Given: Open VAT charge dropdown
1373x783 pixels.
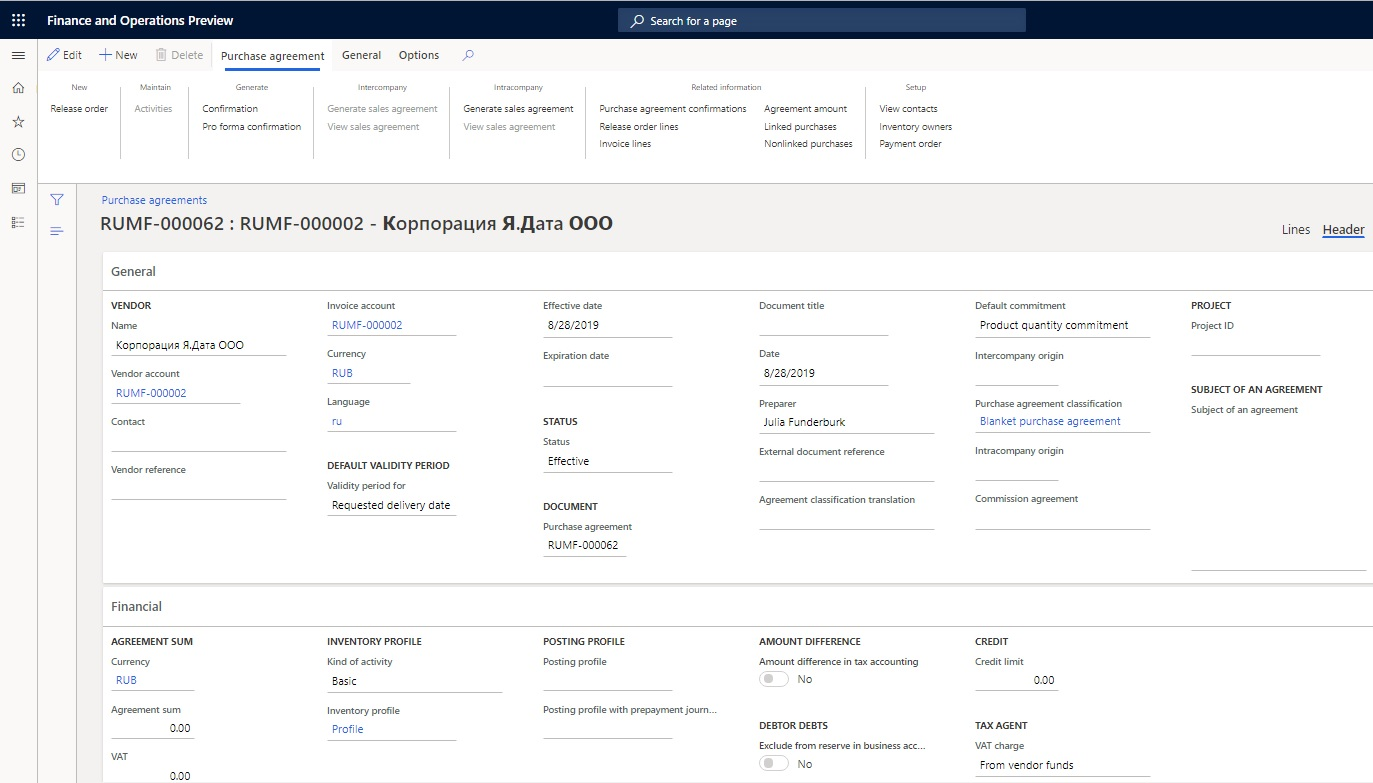Looking at the screenshot, I should click(1062, 765).
